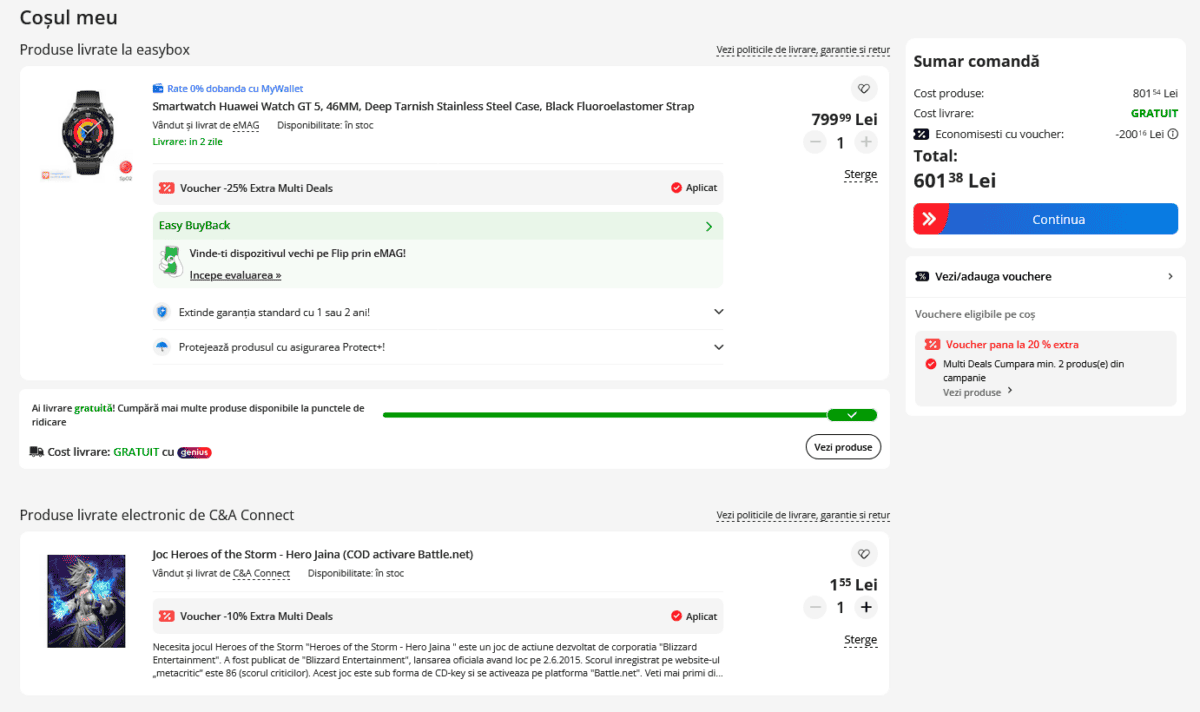Screen dimensions: 1200x712
Task: Add Huawei Watch to favorites heart icon
Action: pos(865,89)
